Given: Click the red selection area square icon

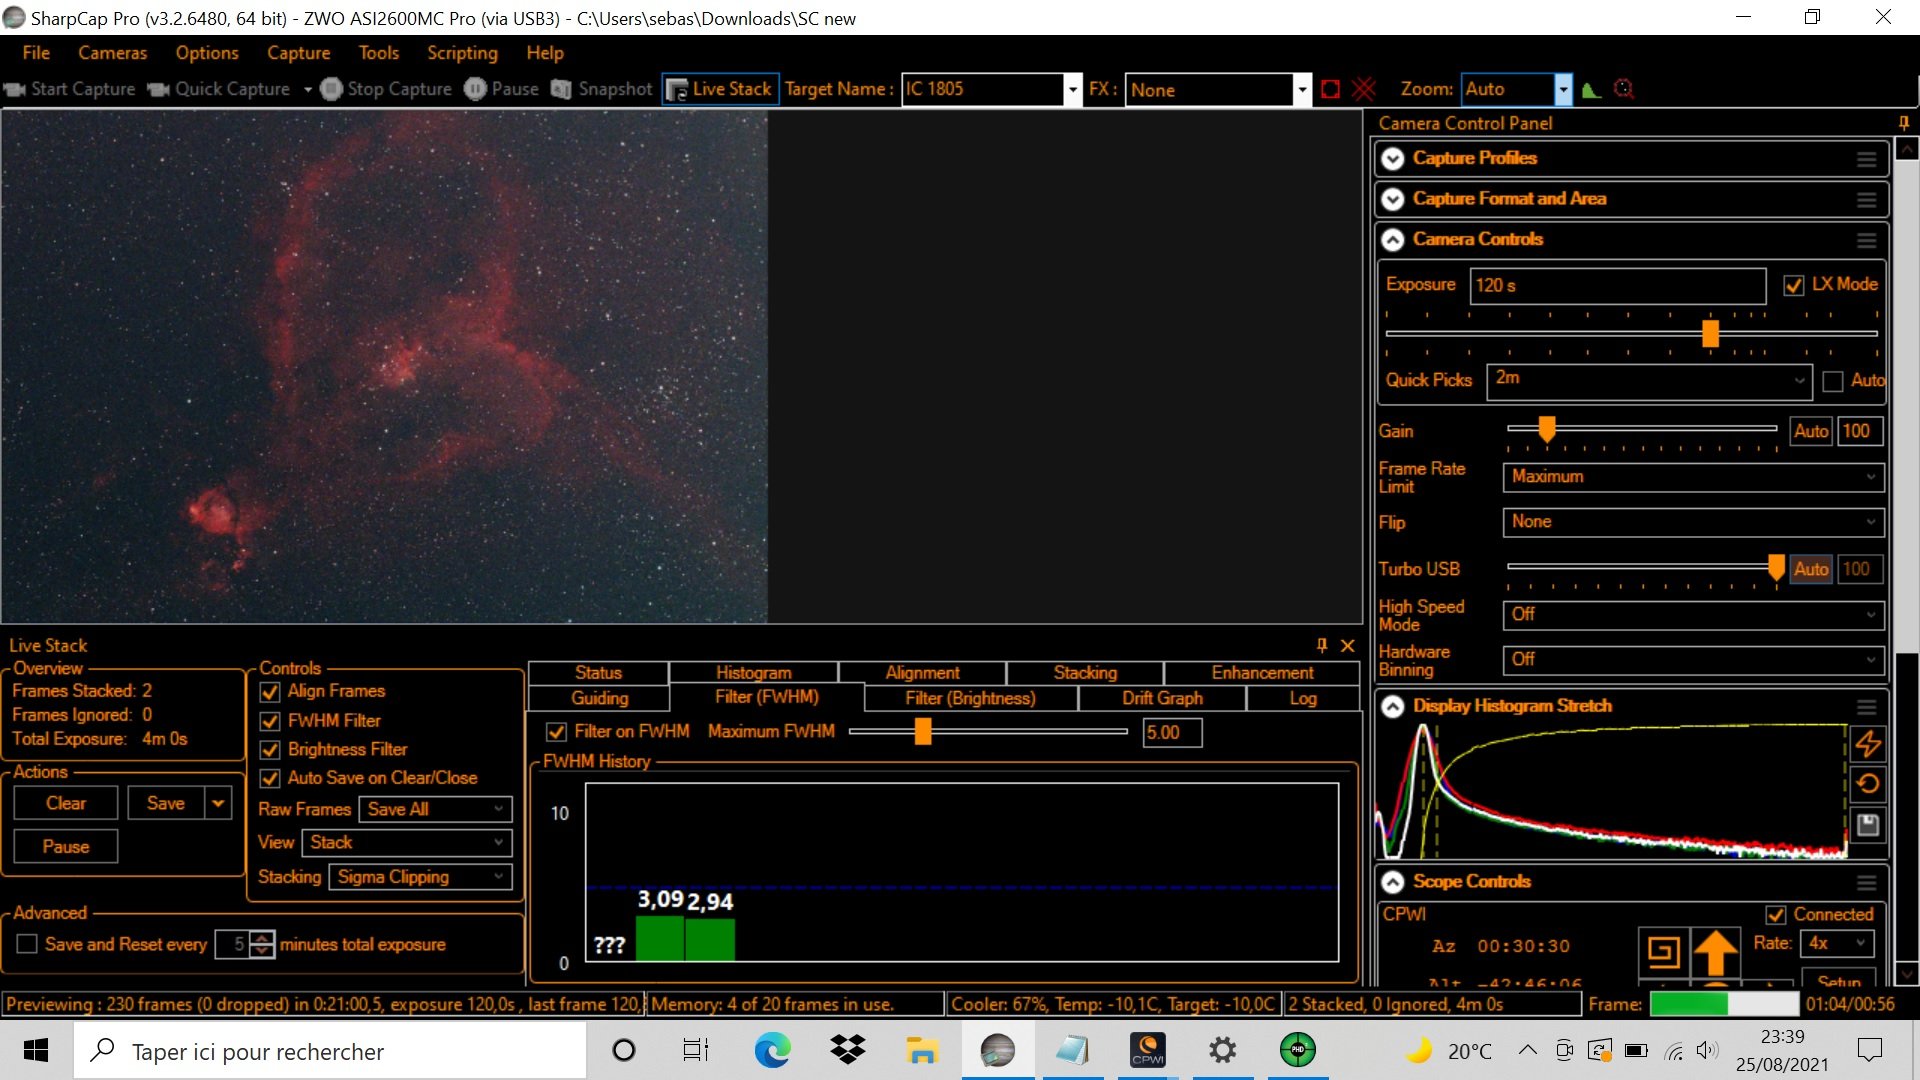Looking at the screenshot, I should coord(1330,90).
